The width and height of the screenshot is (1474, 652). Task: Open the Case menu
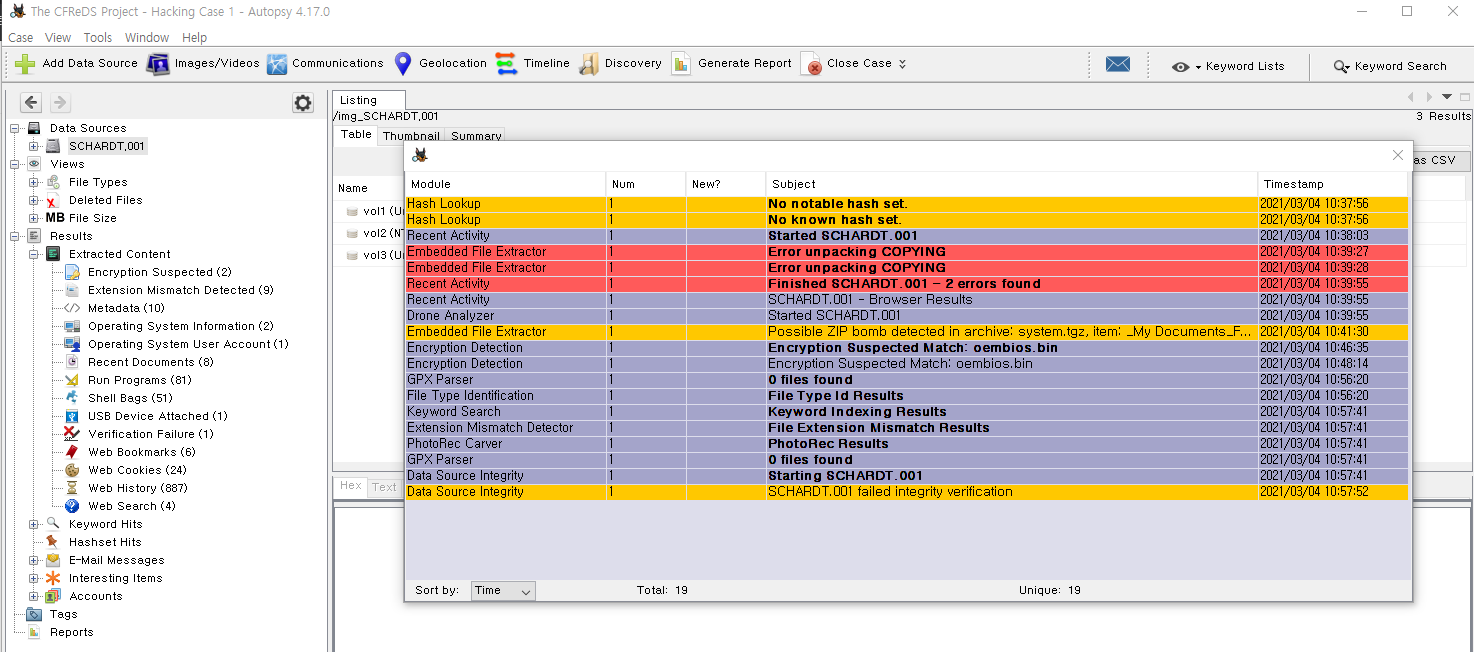tap(21, 38)
